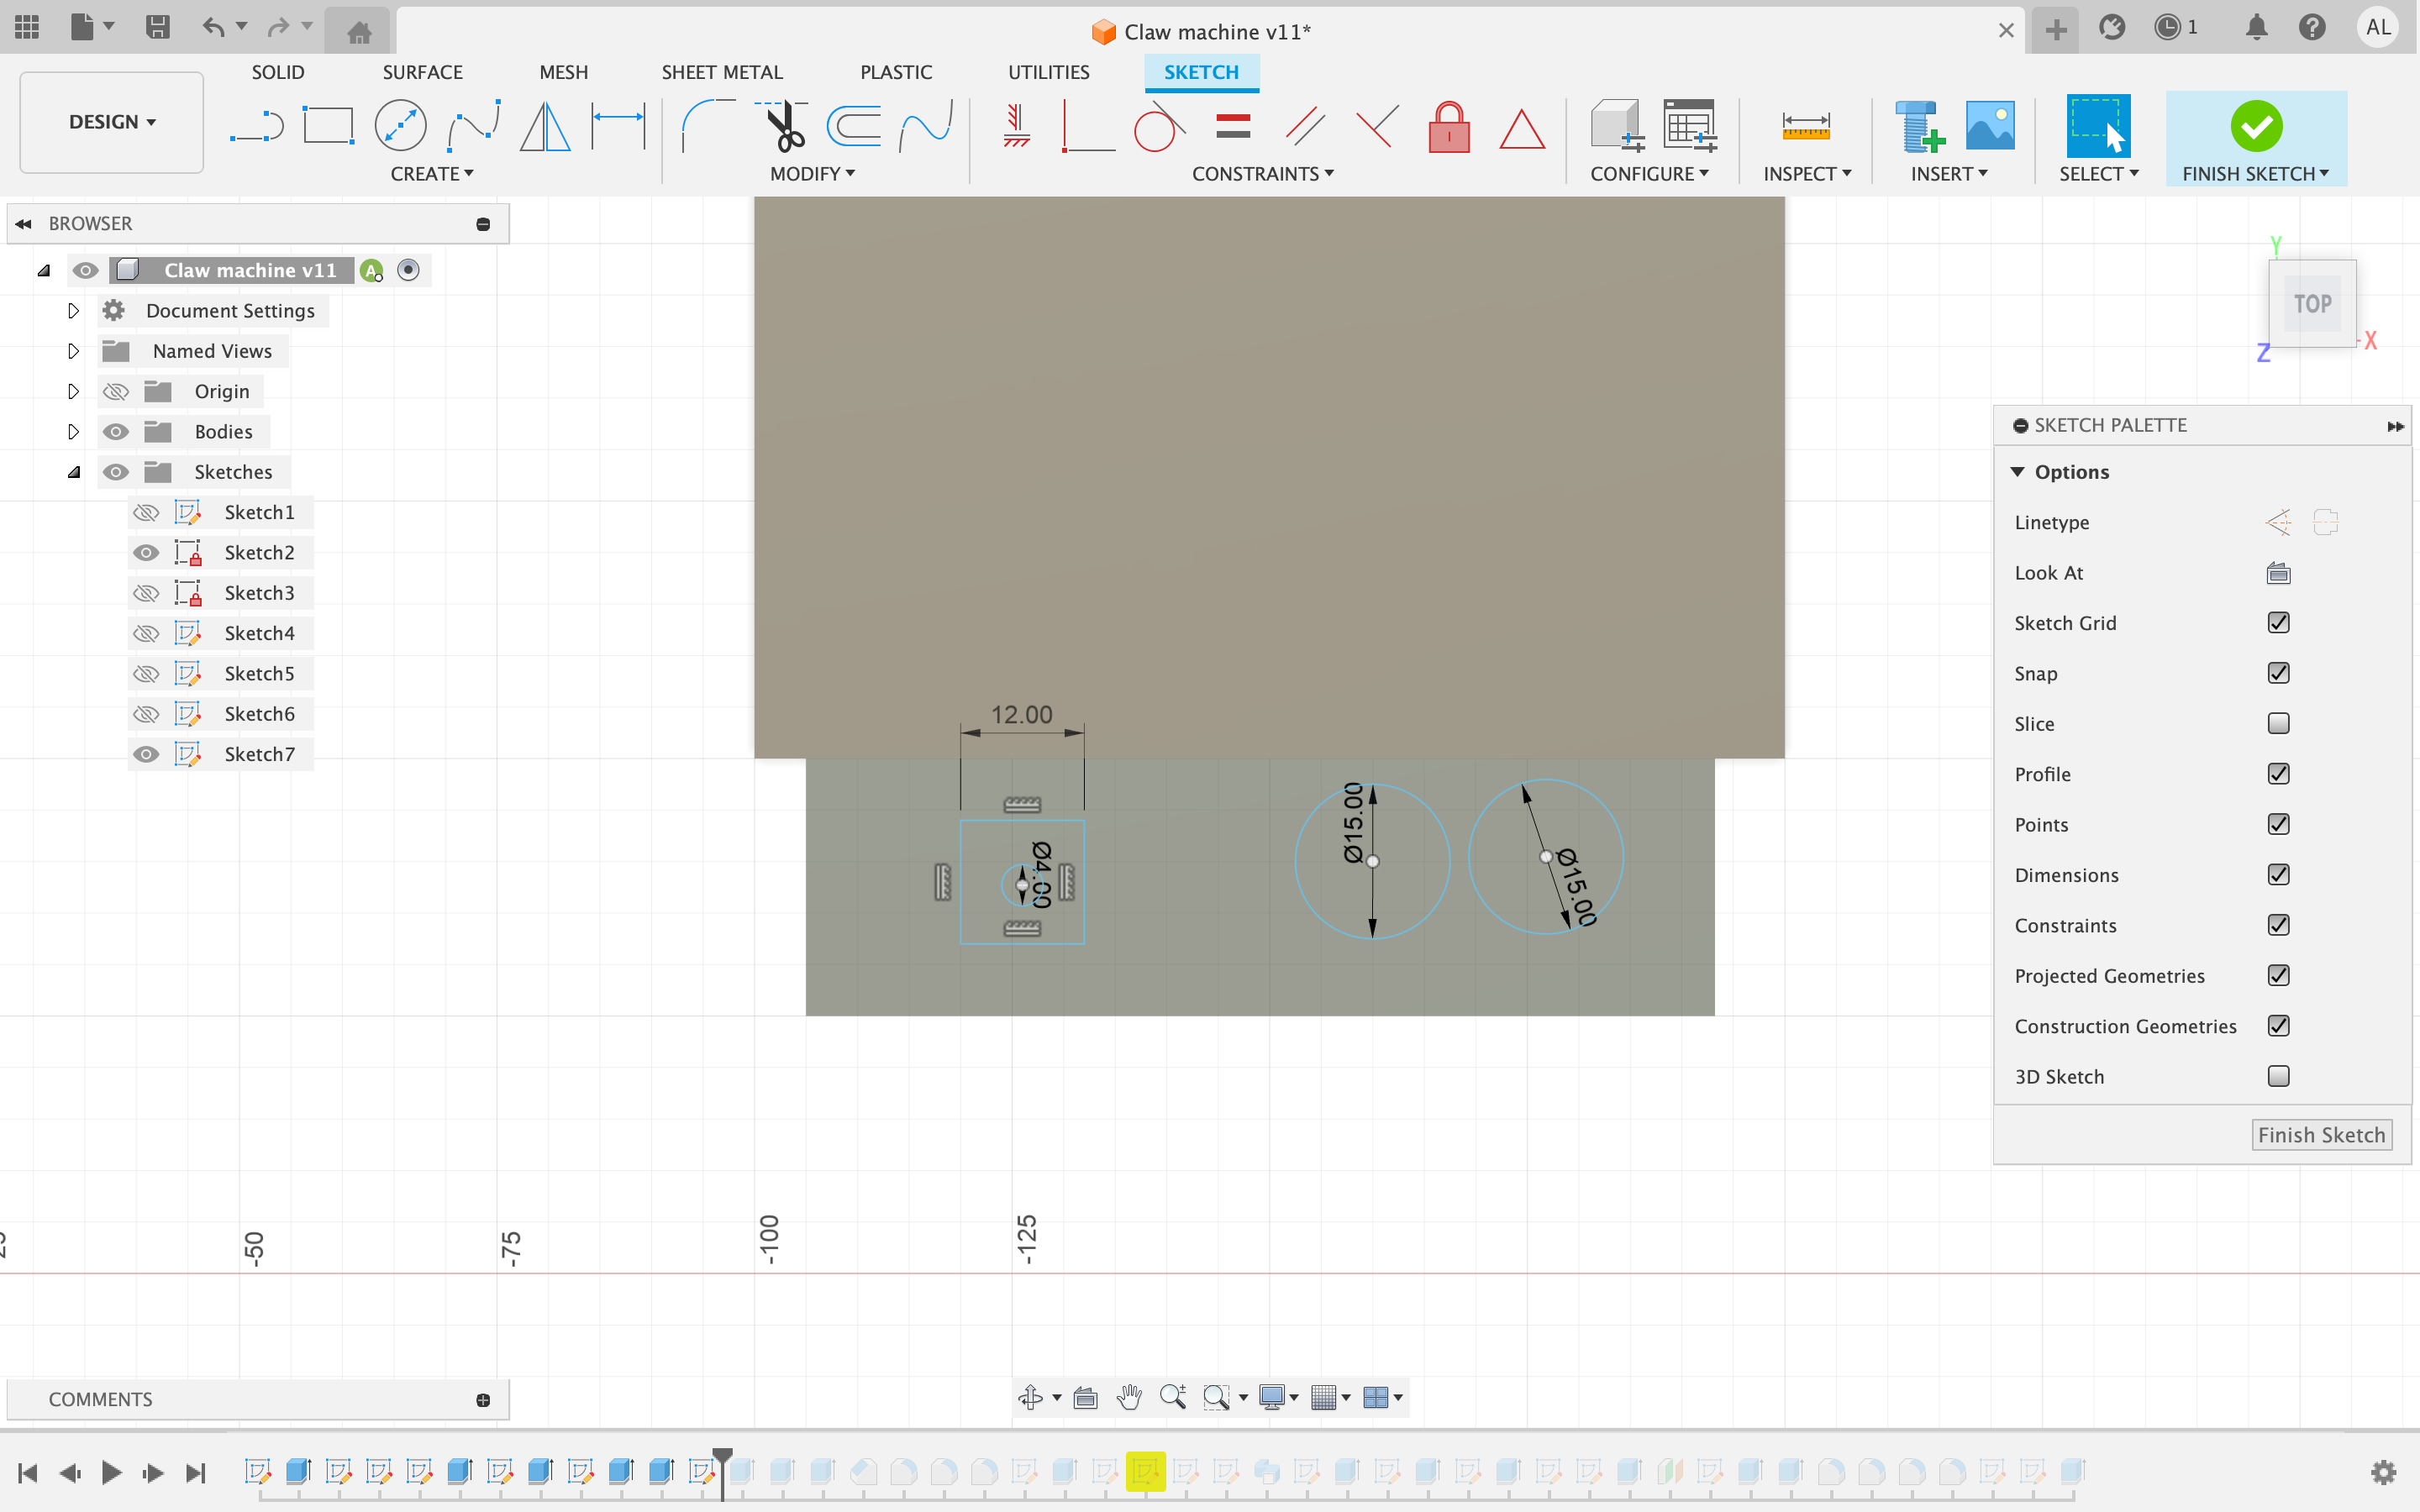
Task: Expand the Bodies folder in browser
Action: (71, 430)
